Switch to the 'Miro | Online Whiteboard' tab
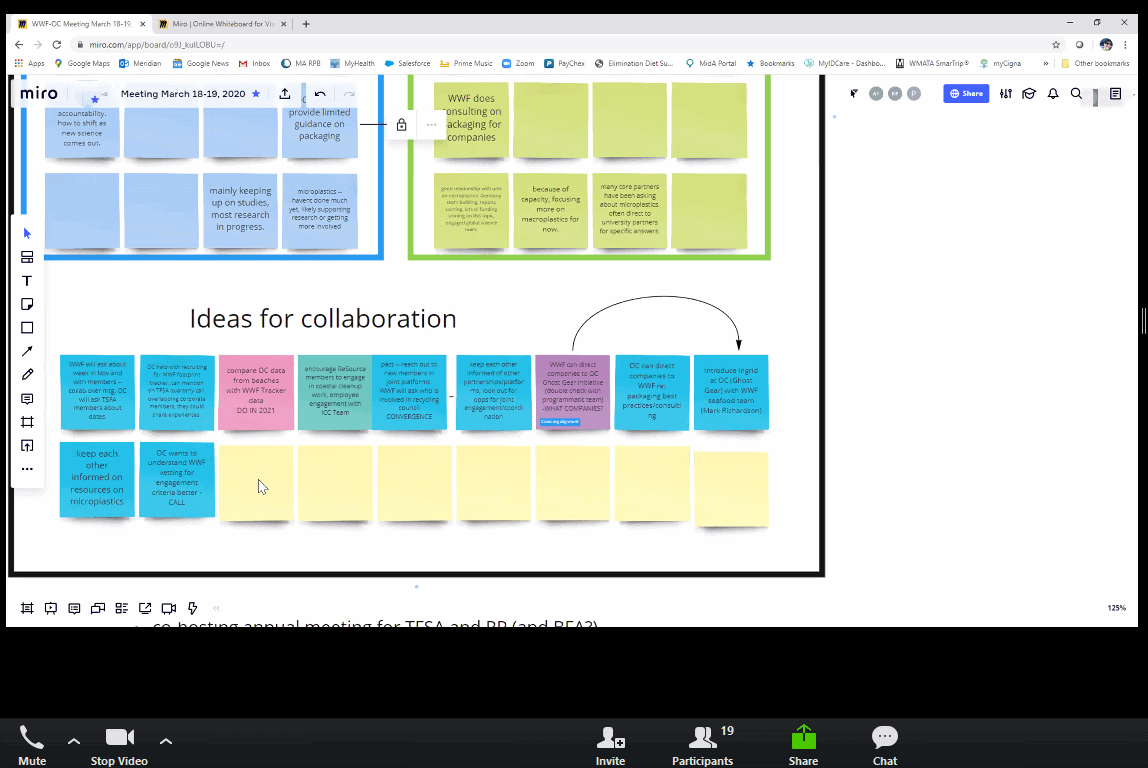The image size is (1148, 768). coord(223,24)
